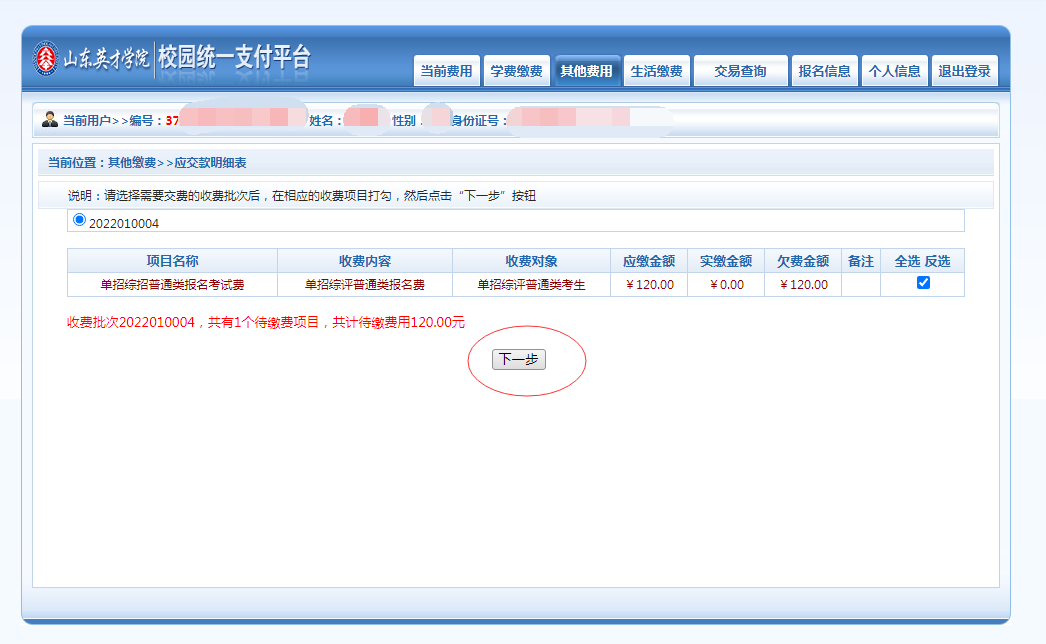
Task: Open the 个人信息 tab
Action: pyautogui.click(x=894, y=71)
